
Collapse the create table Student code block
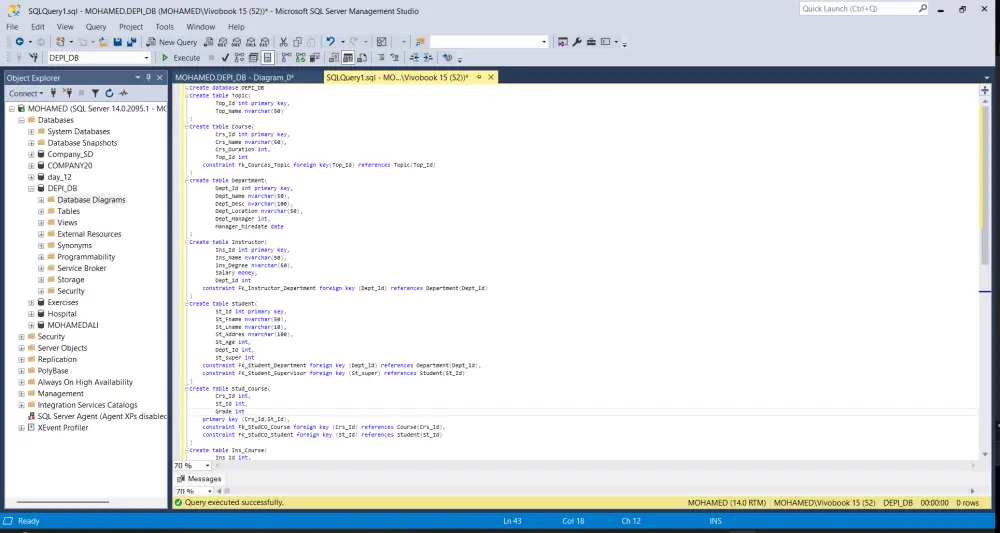pos(186,303)
